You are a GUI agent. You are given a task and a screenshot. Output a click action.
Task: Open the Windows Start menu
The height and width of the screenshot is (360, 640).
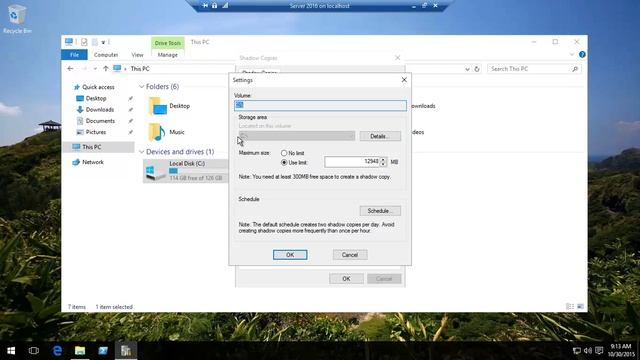point(11,351)
